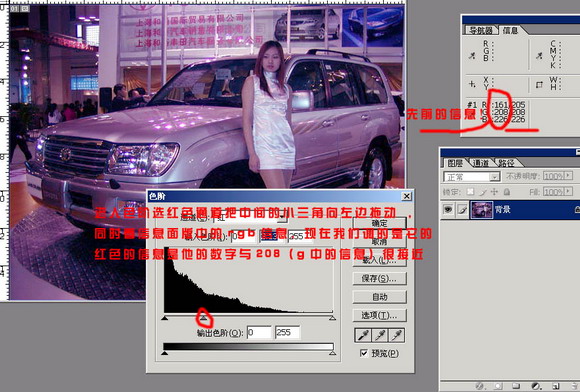Toggle the 预览 preview checkbox
The height and width of the screenshot is (392, 580).
pos(364,353)
